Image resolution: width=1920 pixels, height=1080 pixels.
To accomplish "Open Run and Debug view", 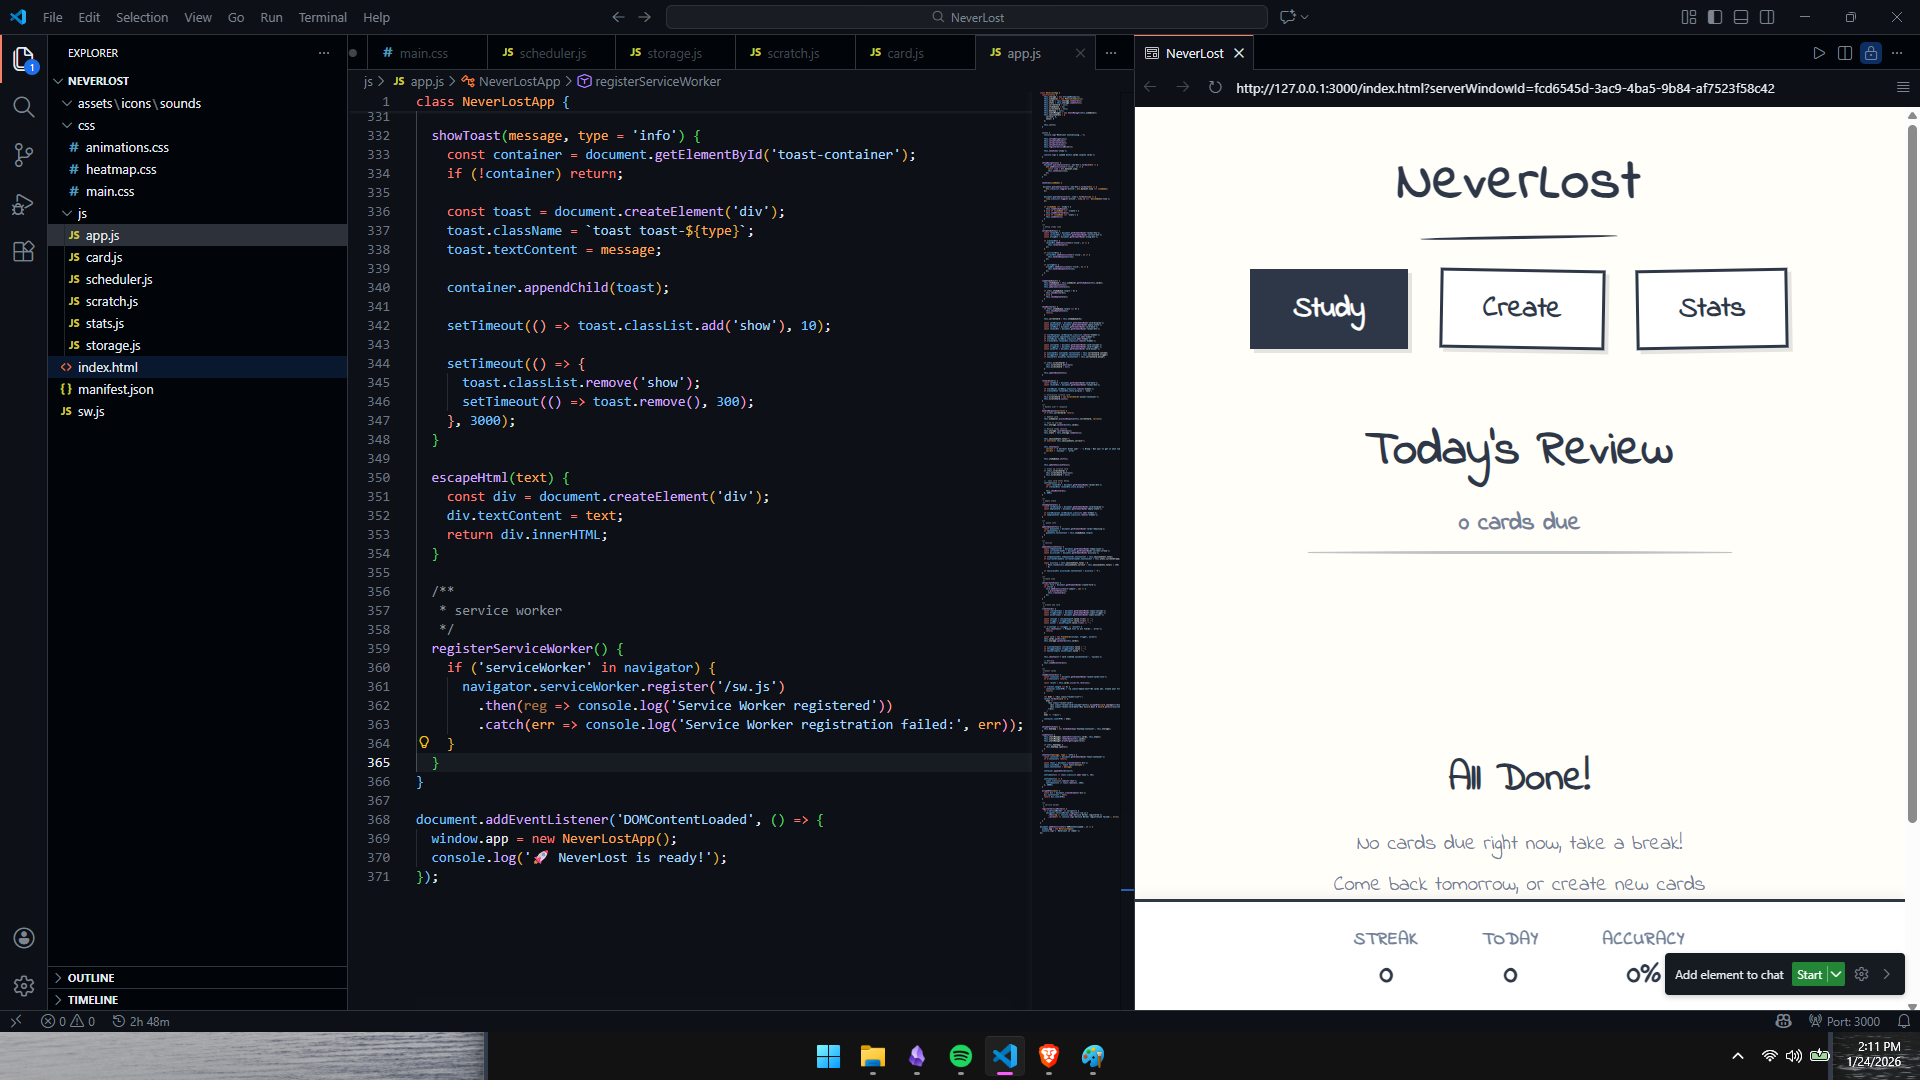I will click(x=23, y=204).
